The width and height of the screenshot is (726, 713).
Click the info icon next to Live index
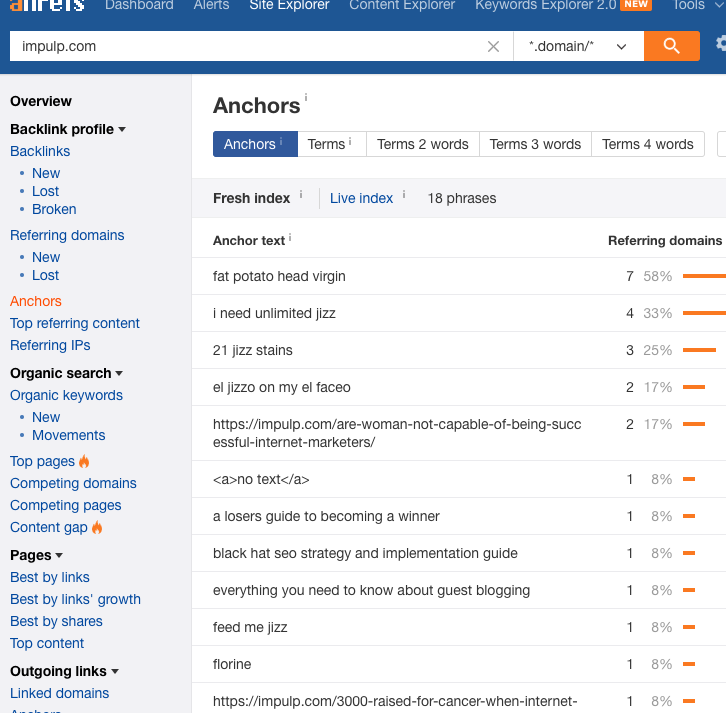coord(404,194)
